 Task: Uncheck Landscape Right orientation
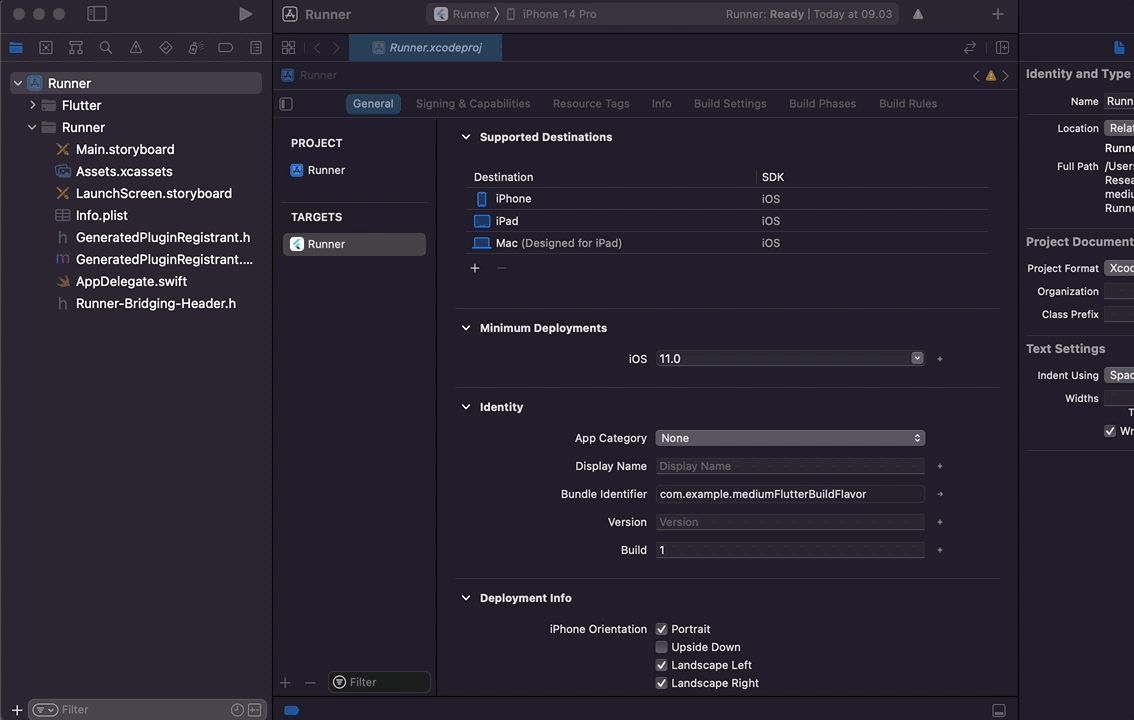661,683
